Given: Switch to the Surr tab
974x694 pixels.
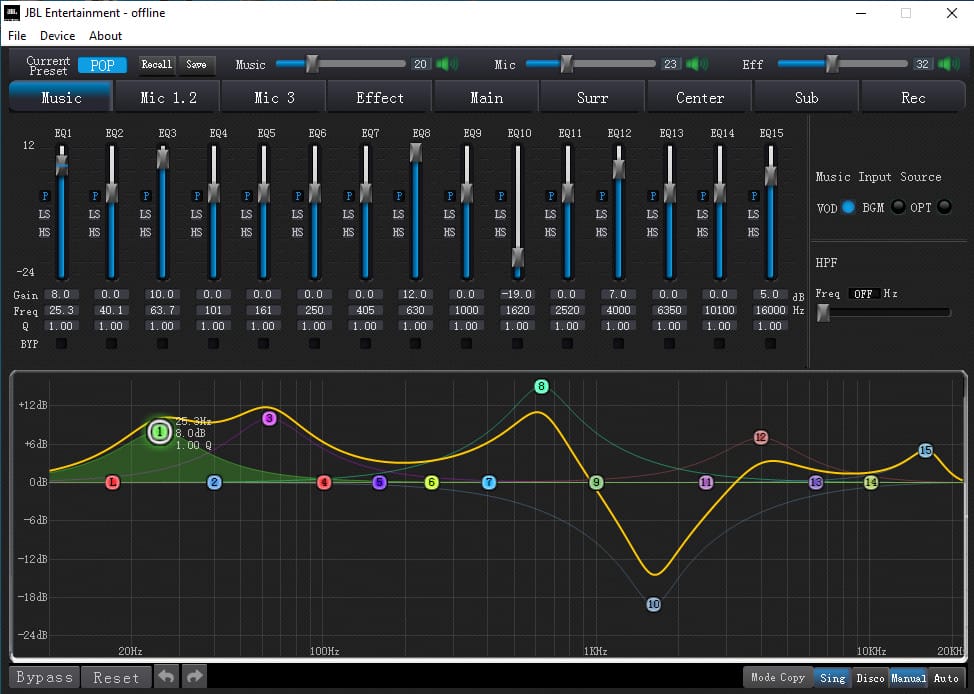Looking at the screenshot, I should (x=593, y=98).
